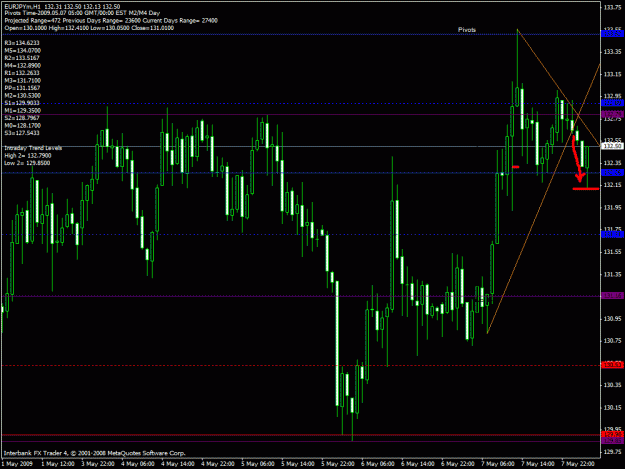The image size is (625, 469).
Task: Click the 133.35 price axis label
Action: 613,52
